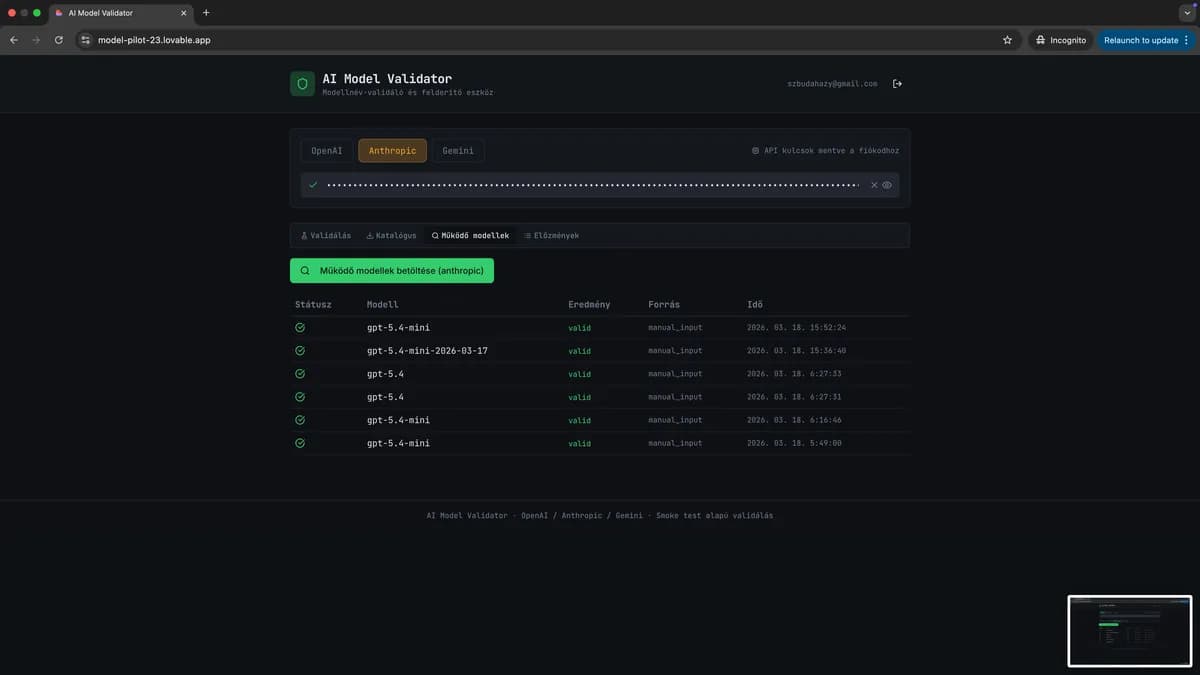This screenshot has width=1200, height=675.
Task: Click the Incognito indicator button
Action: tap(1061, 40)
